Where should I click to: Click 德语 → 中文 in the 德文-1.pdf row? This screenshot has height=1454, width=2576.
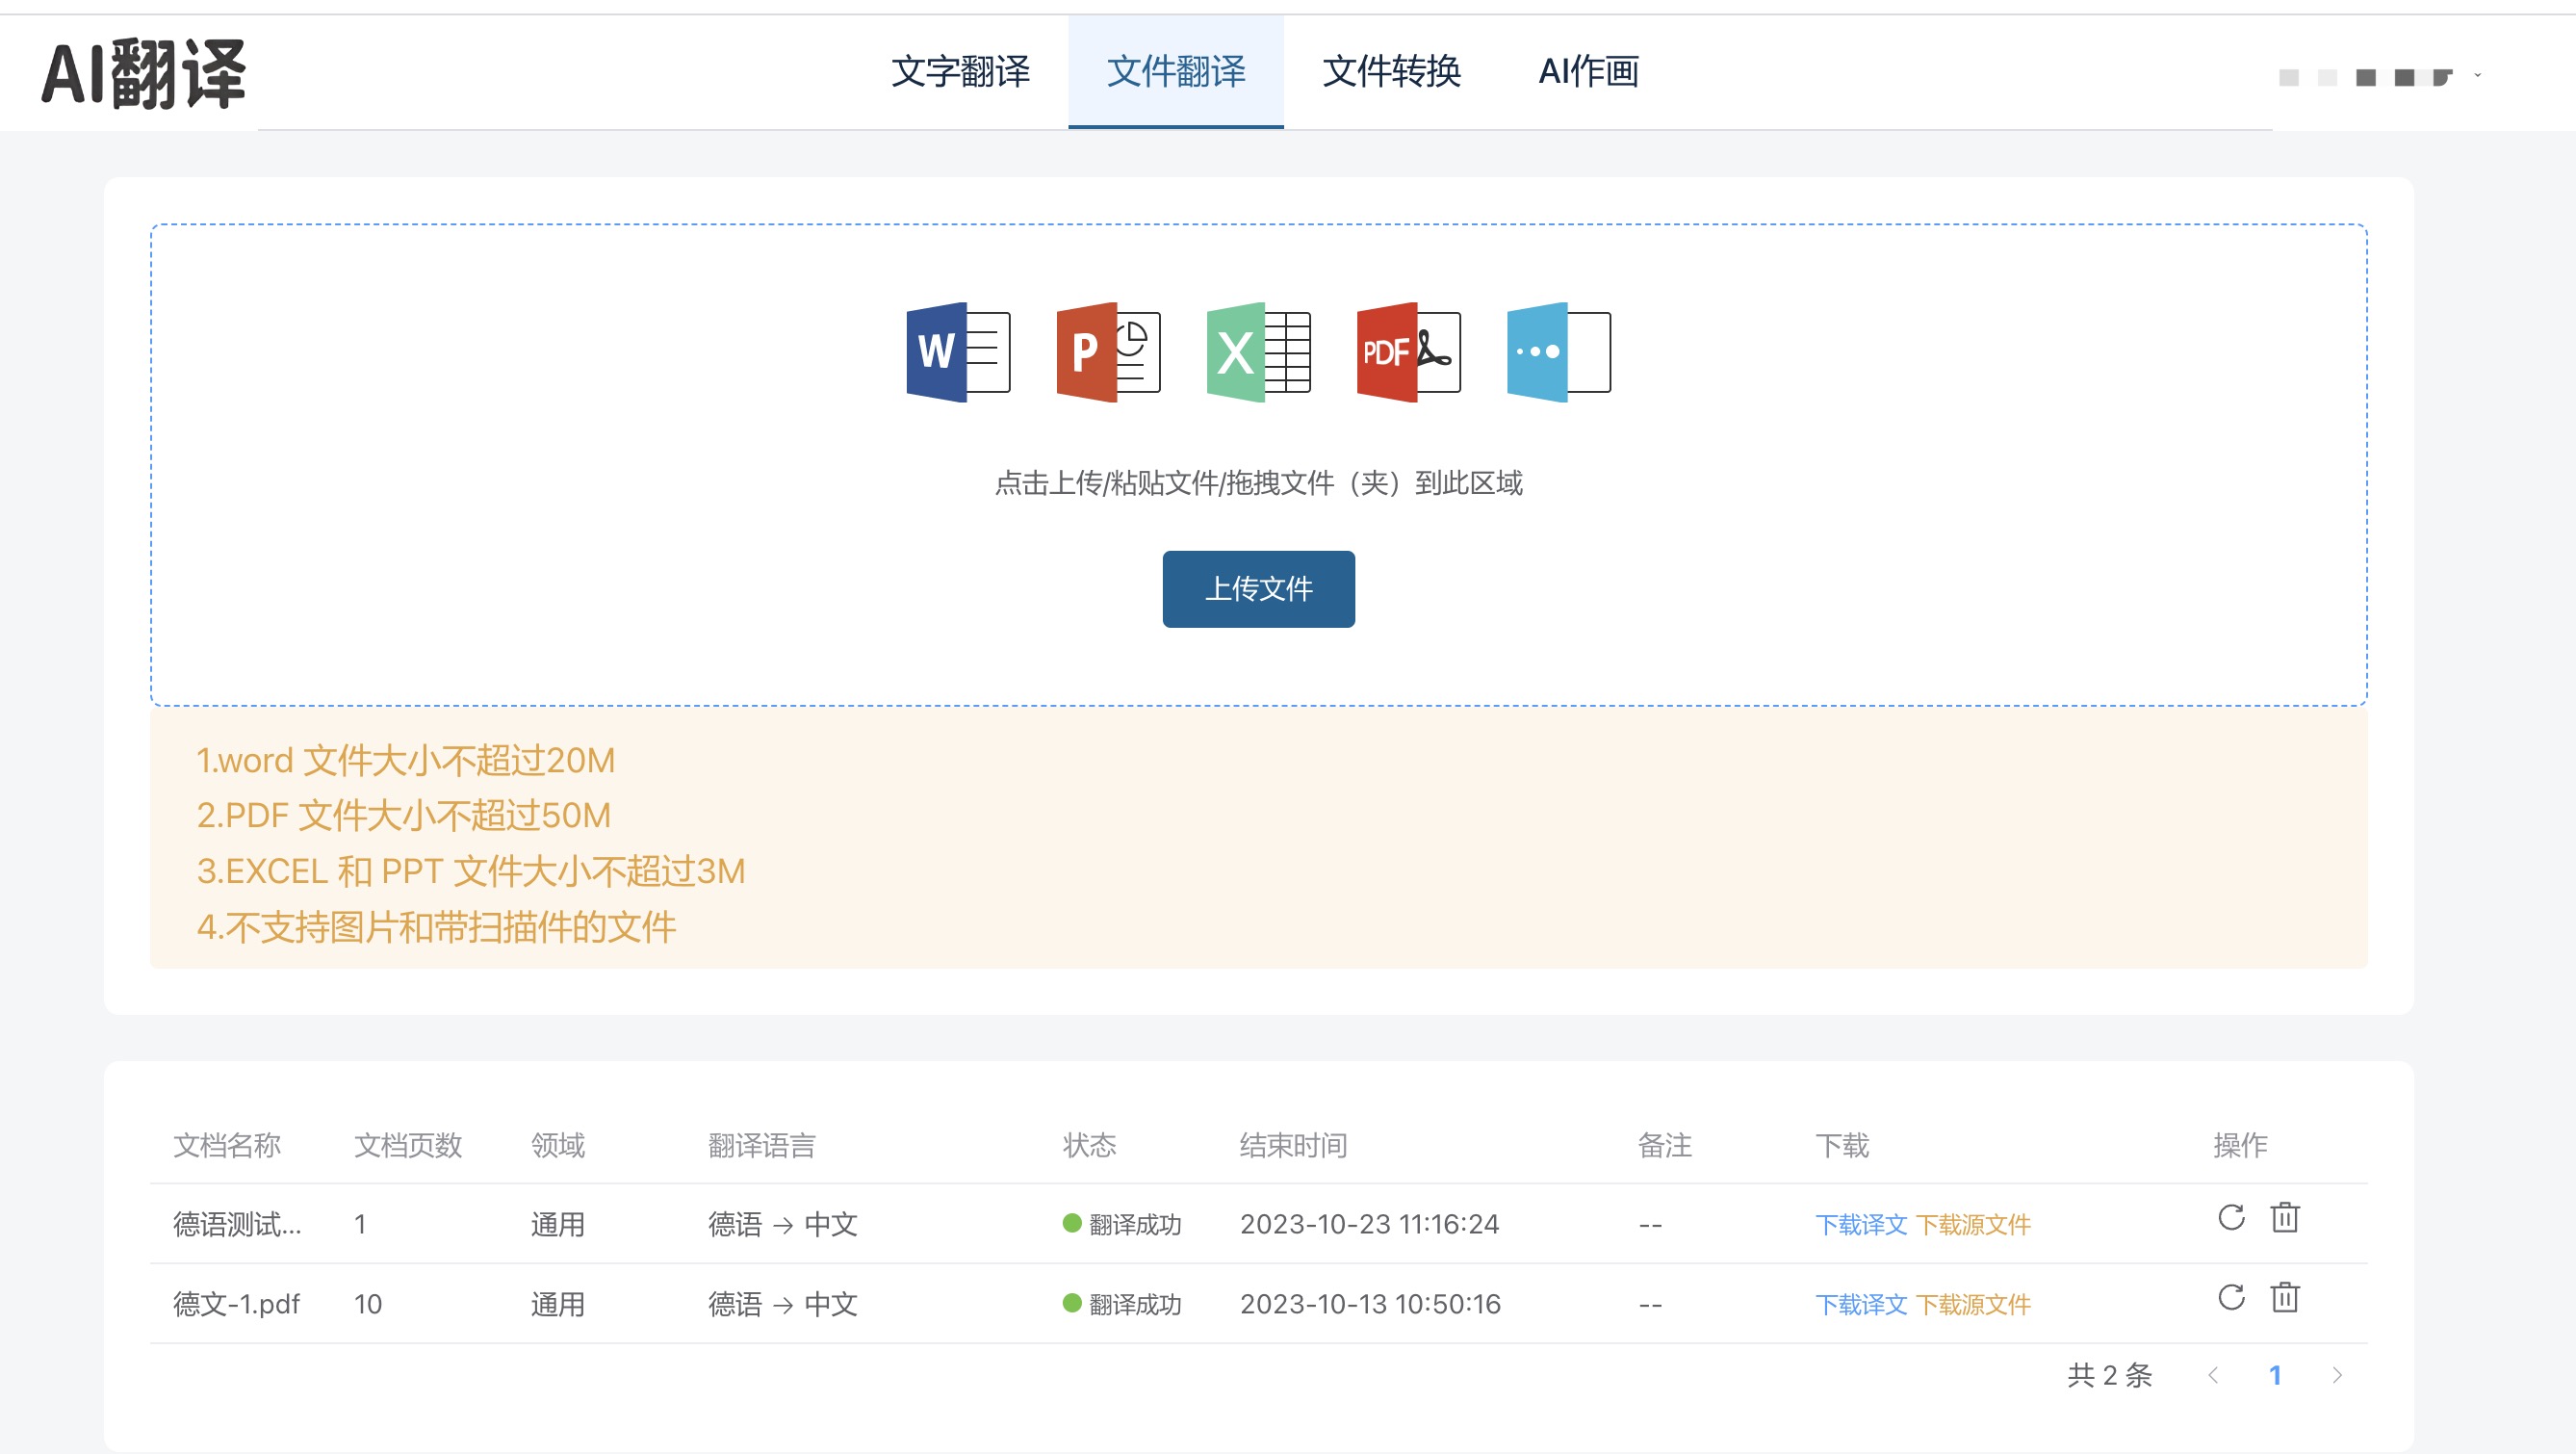pos(783,1304)
